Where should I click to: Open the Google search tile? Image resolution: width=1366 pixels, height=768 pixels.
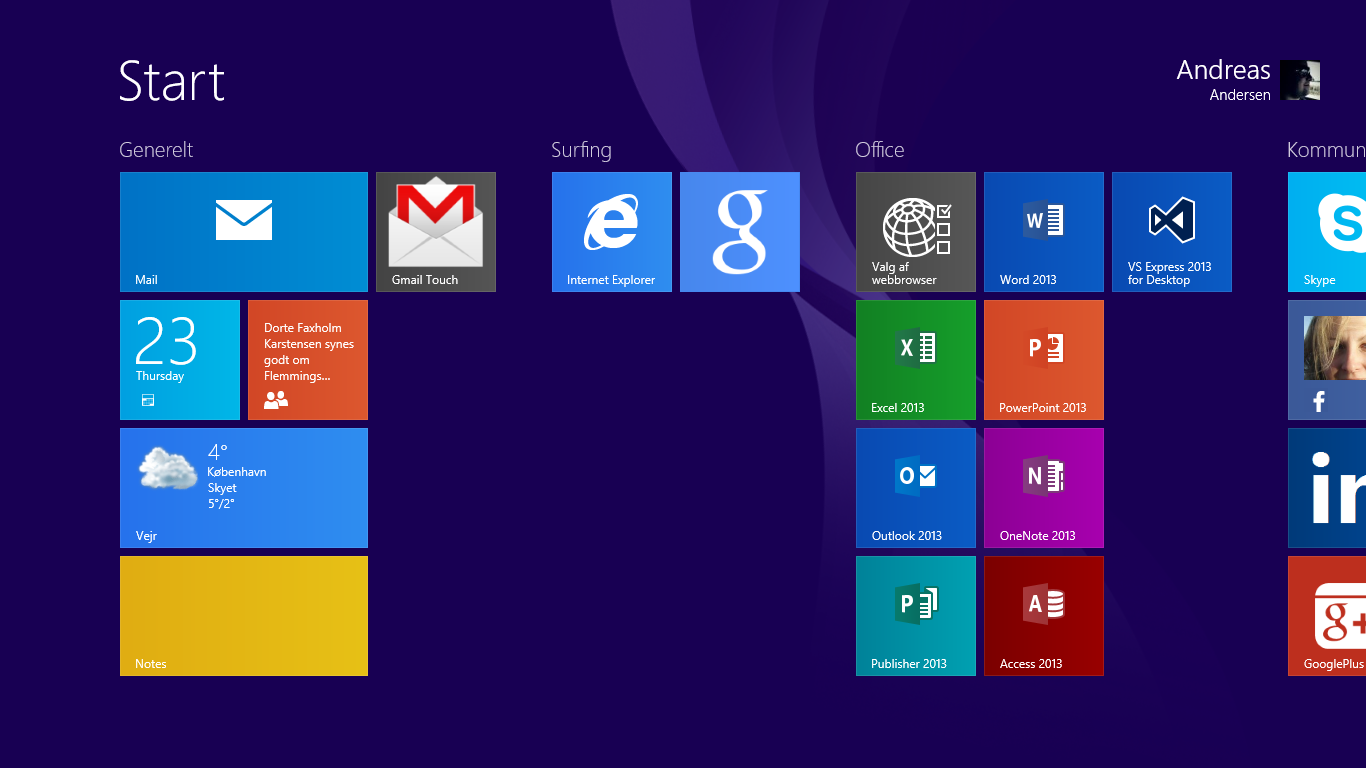(x=740, y=232)
